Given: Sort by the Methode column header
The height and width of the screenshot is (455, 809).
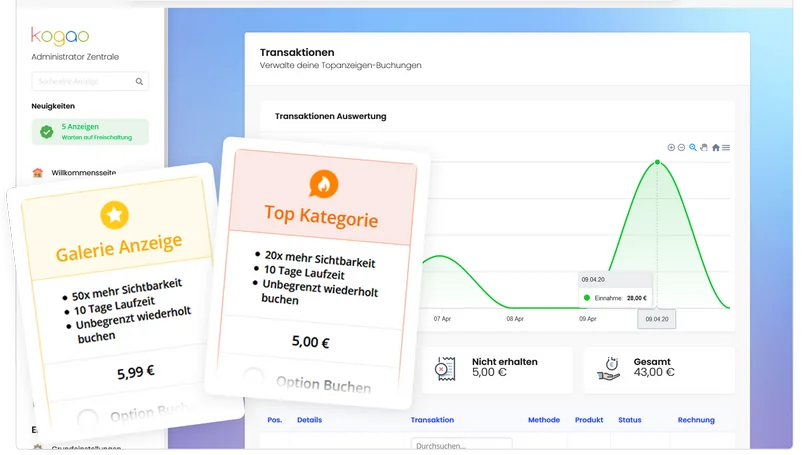Looking at the screenshot, I should [x=544, y=420].
